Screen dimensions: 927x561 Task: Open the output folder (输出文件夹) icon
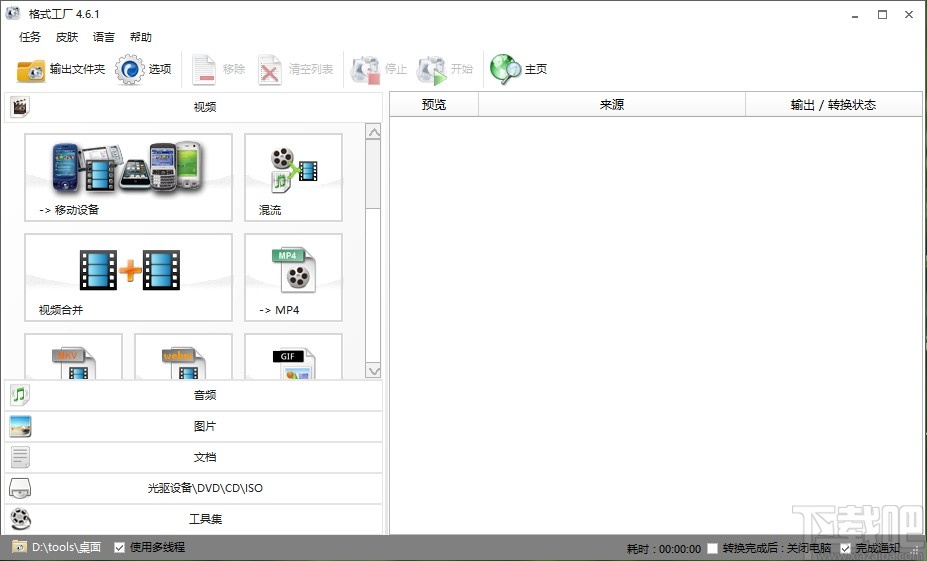31,70
